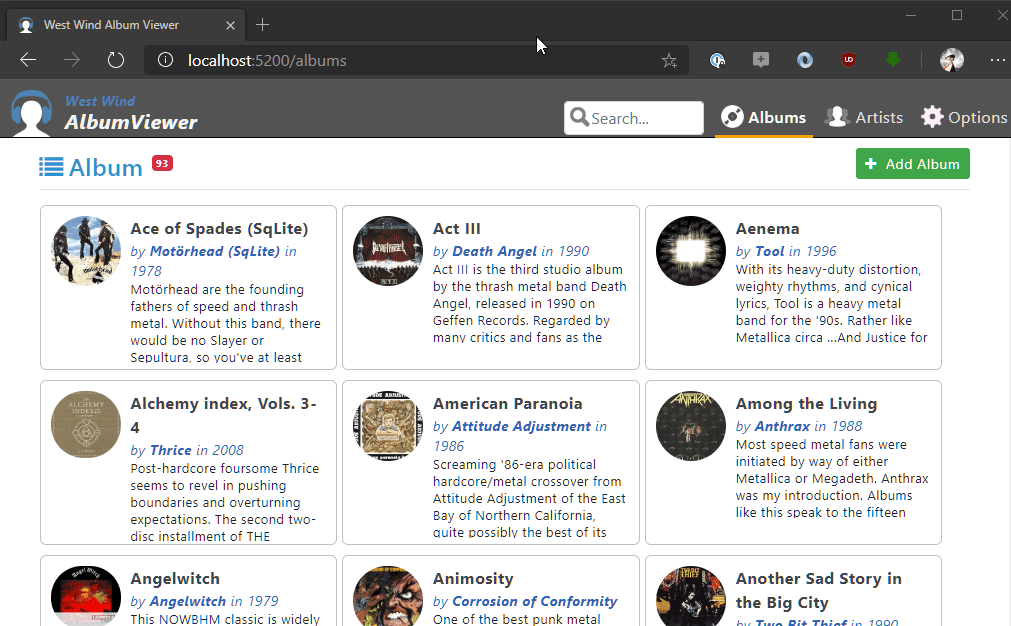Click 'With its heavy-duty distortion' description
The height and width of the screenshot is (626, 1011).
[831, 303]
